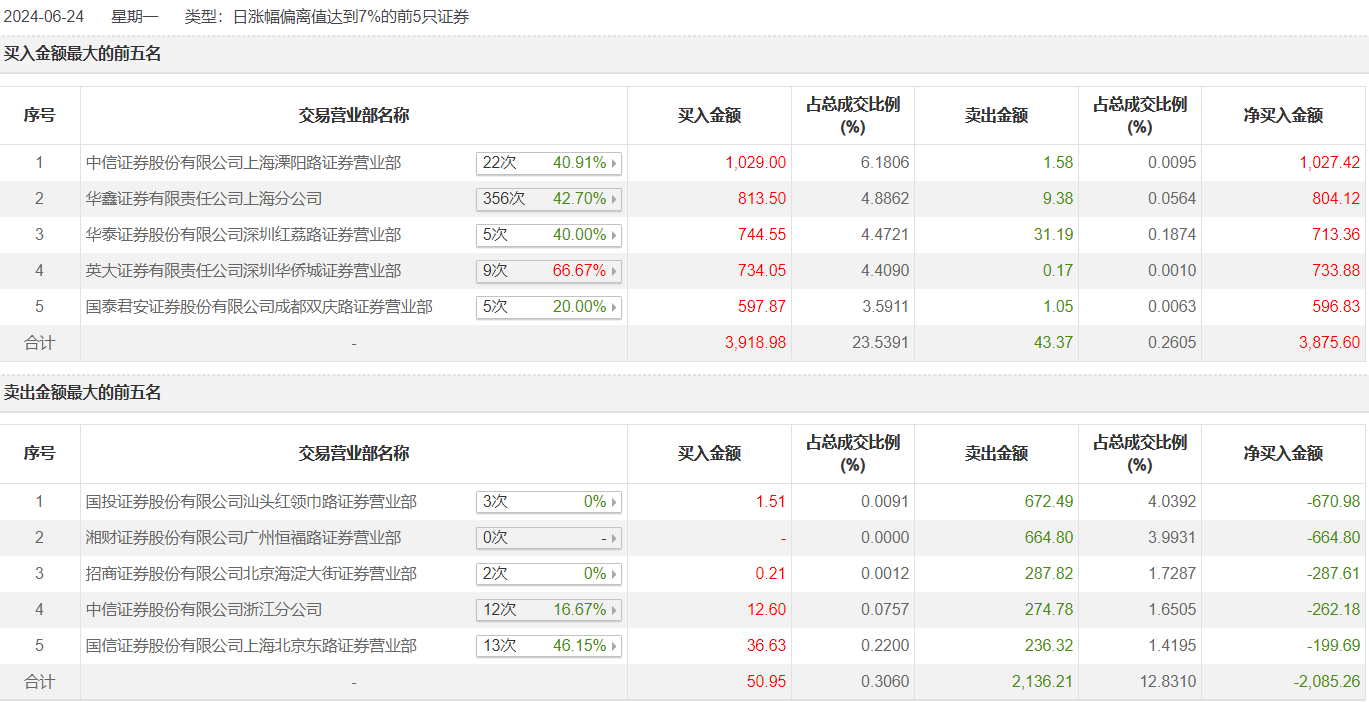Click ratio value 6.1806
The height and width of the screenshot is (702, 1369).
click(885, 163)
